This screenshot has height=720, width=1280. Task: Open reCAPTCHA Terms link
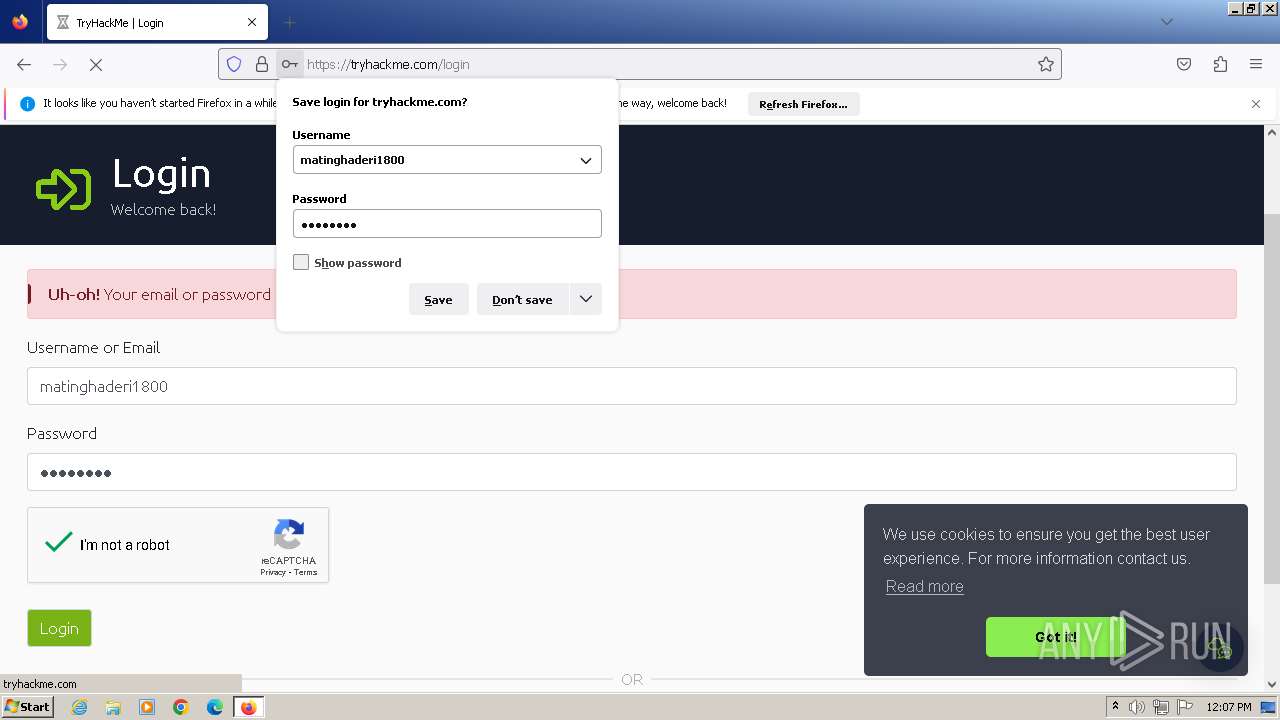306,572
